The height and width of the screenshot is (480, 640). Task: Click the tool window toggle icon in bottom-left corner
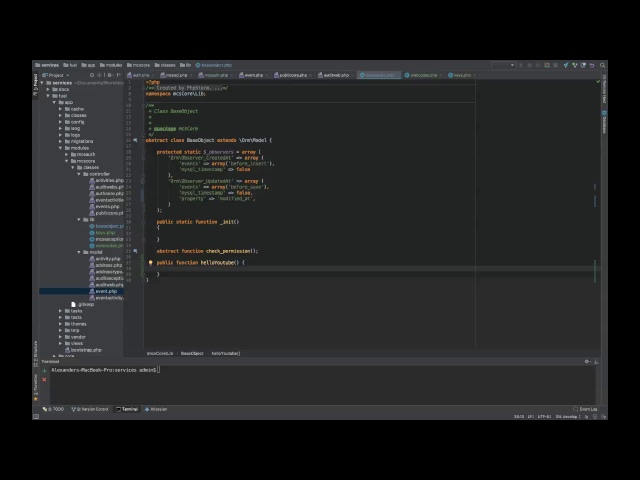tap(36, 416)
